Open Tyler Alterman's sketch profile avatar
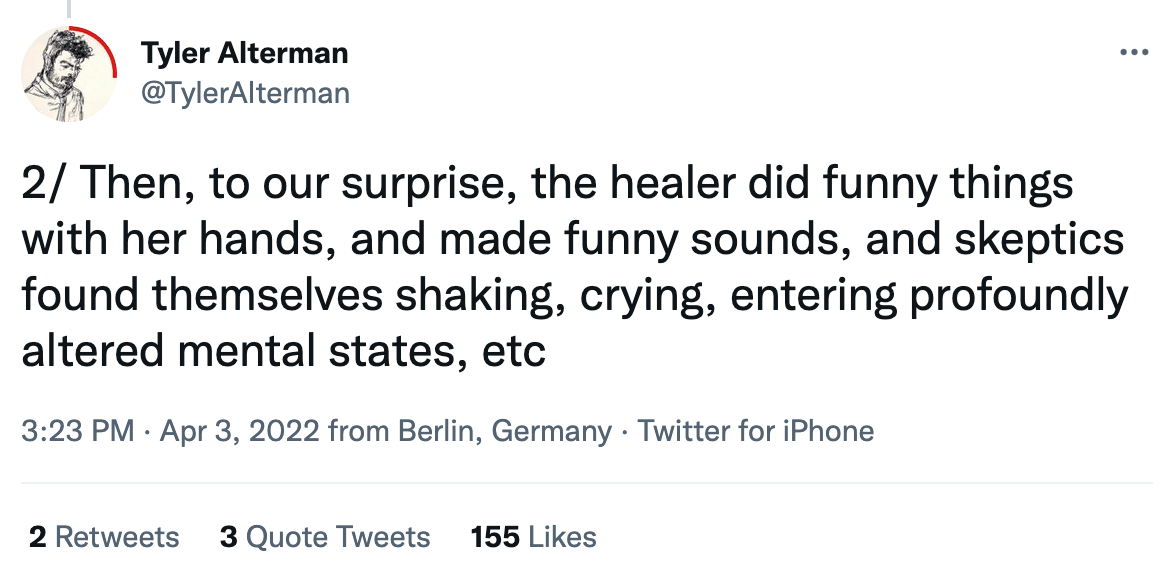 click(x=68, y=74)
